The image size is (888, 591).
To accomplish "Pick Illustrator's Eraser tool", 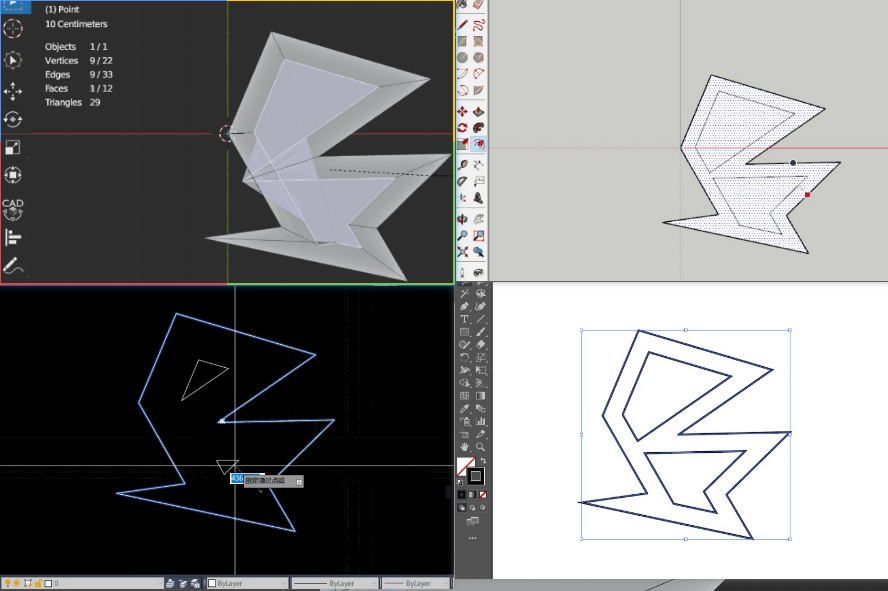I will point(481,345).
